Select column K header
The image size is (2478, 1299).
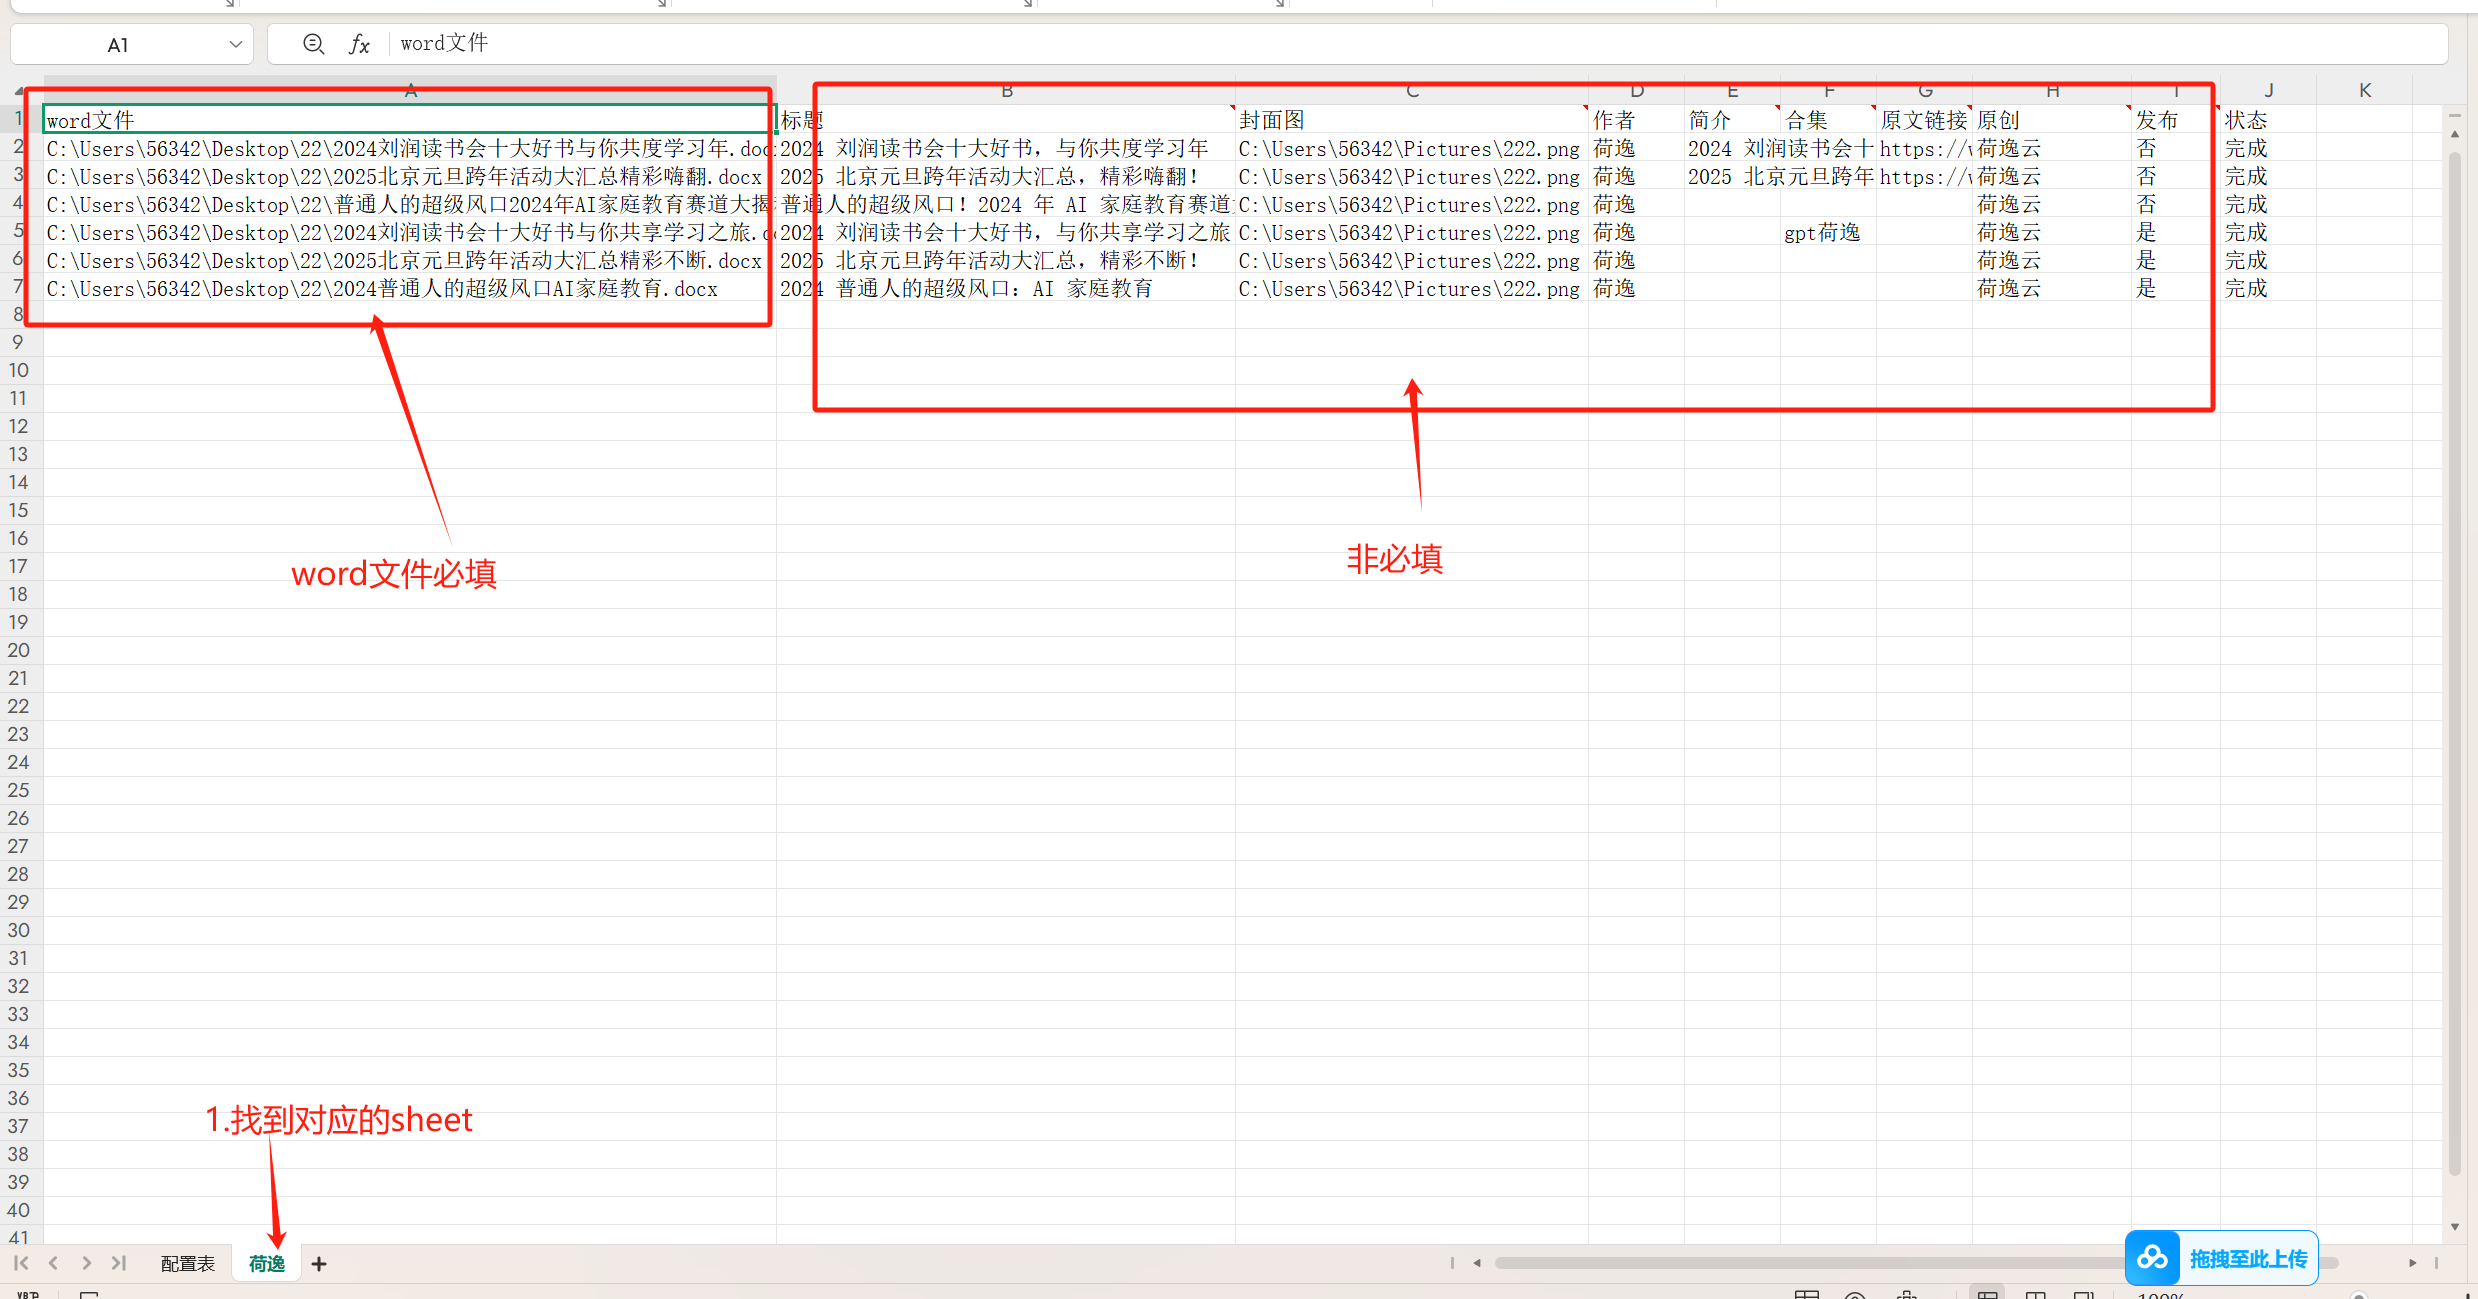pos(2365,91)
